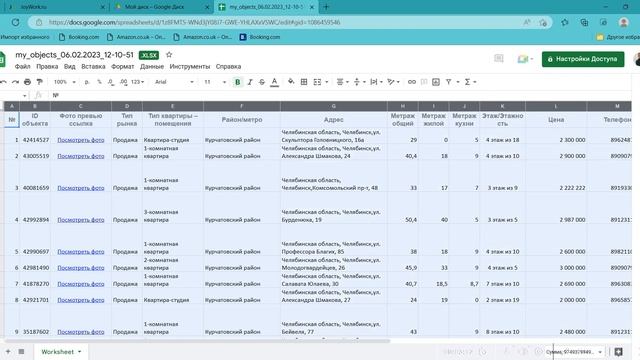
Task: Open the name box dropdown arrow
Action: tap(24, 96)
